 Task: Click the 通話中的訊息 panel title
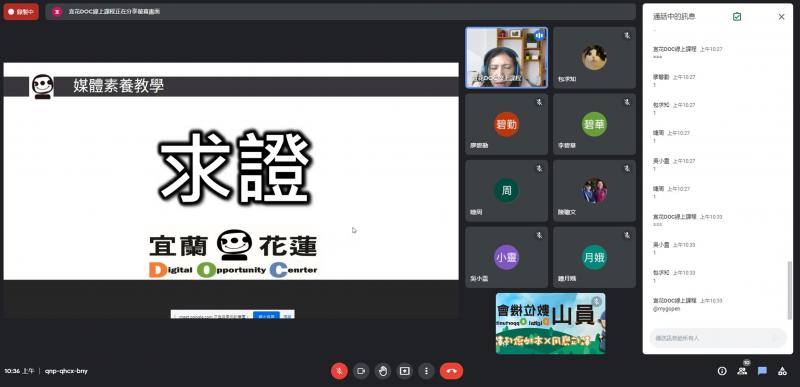tap(674, 17)
